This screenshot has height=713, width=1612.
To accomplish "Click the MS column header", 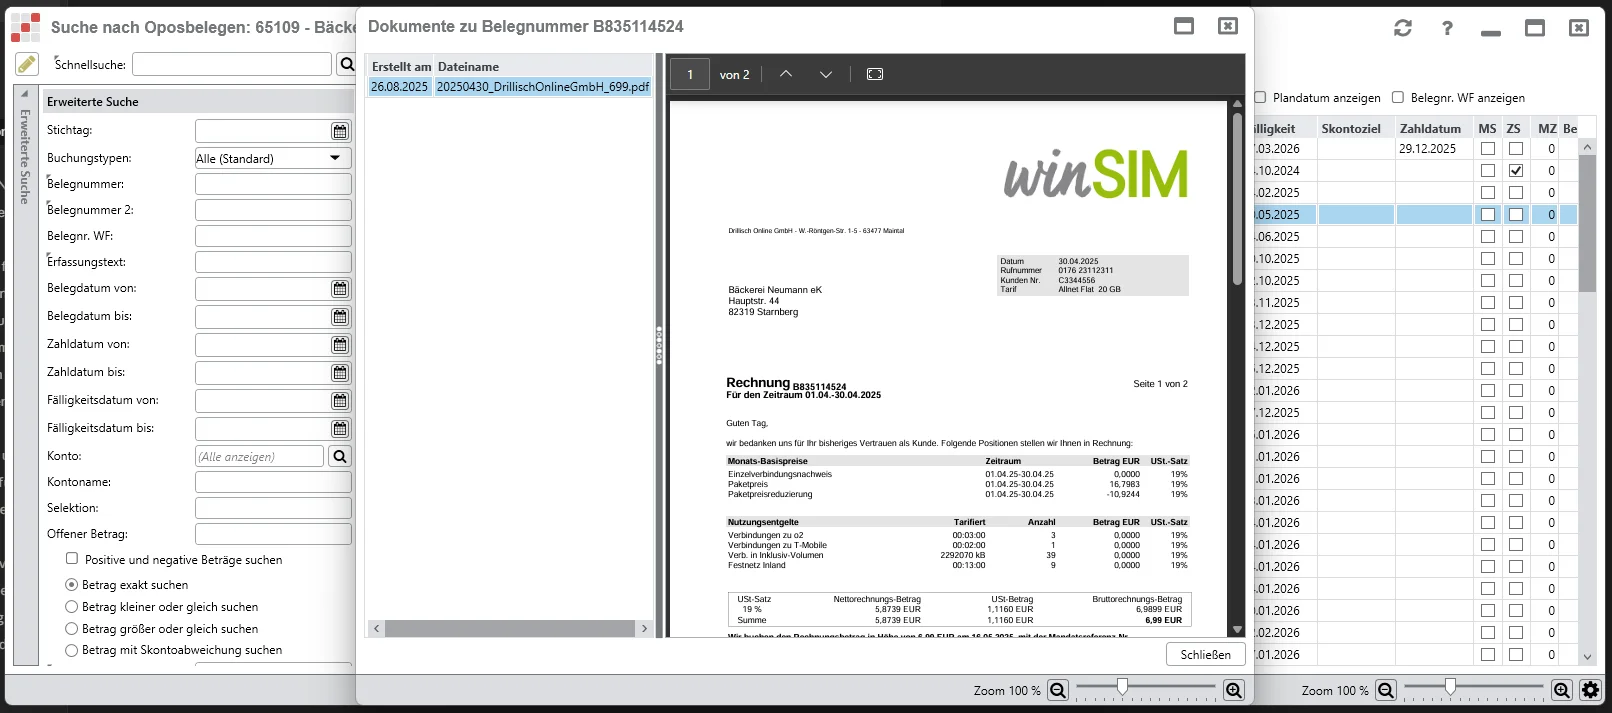I will pyautogui.click(x=1487, y=129).
